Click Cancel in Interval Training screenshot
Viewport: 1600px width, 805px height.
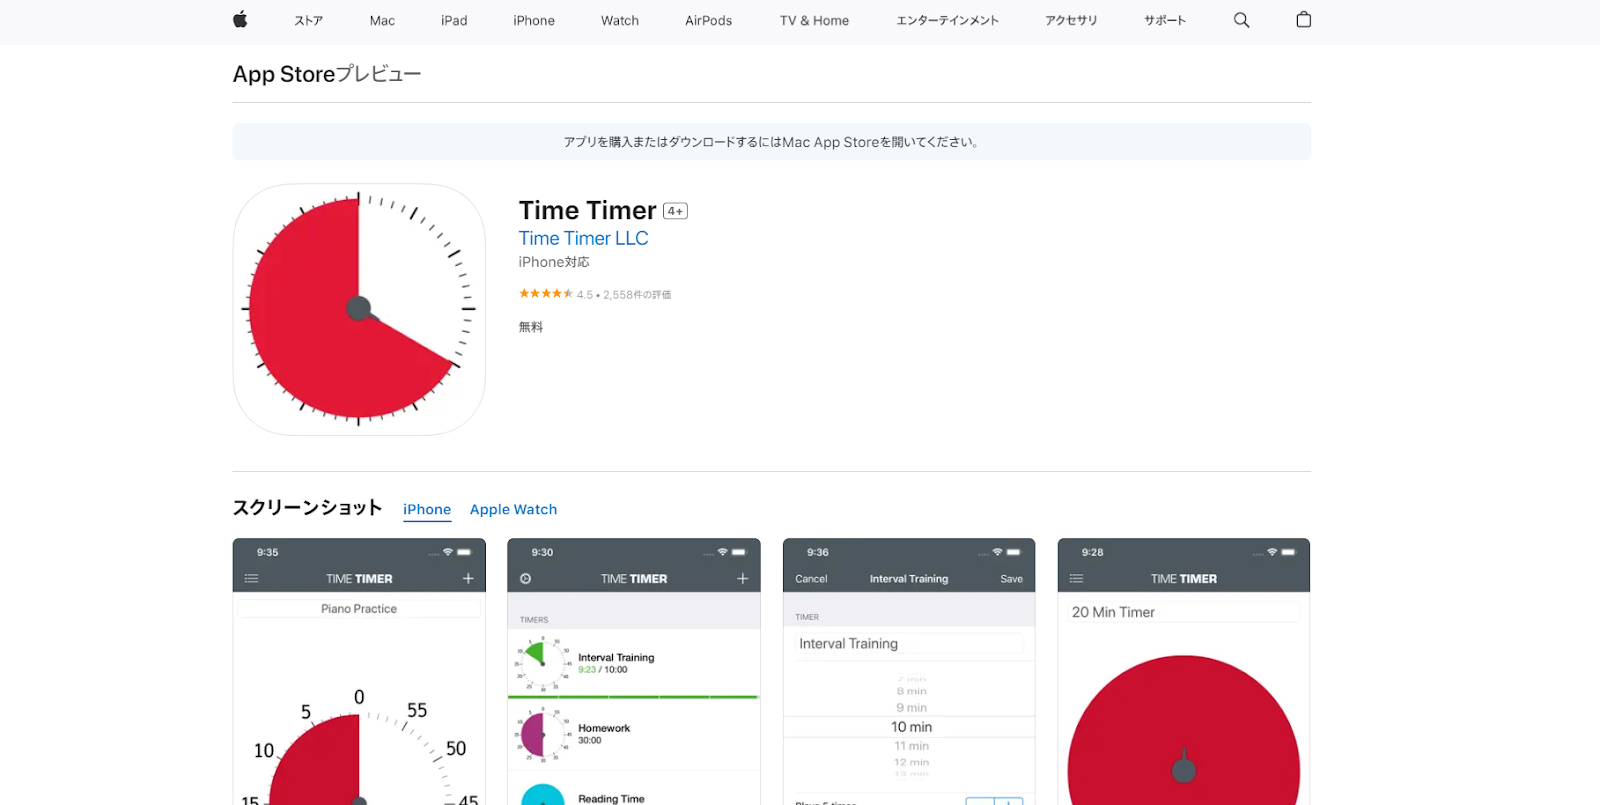click(811, 579)
